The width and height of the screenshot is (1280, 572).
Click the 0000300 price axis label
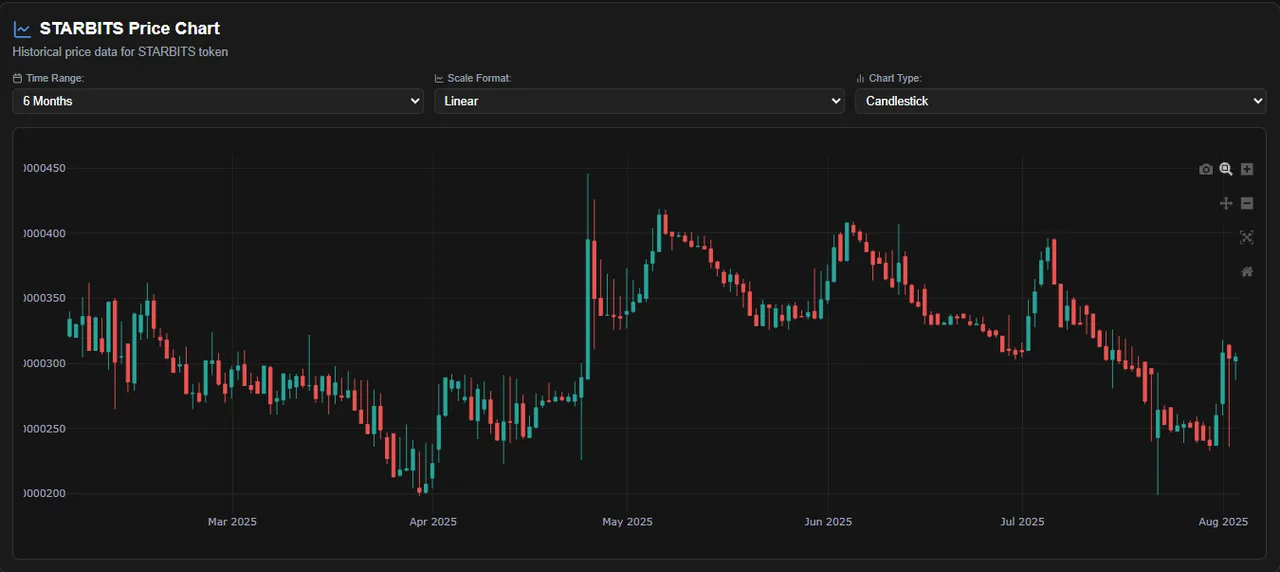click(44, 363)
